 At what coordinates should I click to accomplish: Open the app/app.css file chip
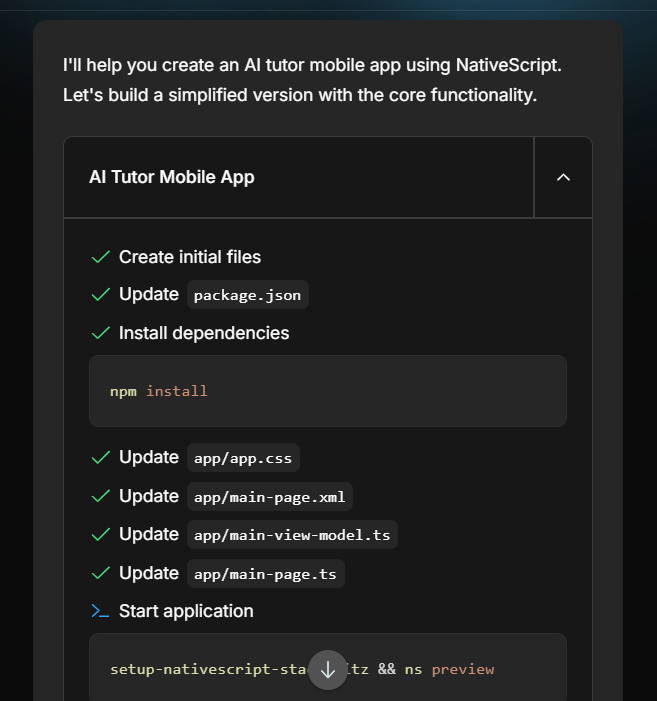pos(243,458)
